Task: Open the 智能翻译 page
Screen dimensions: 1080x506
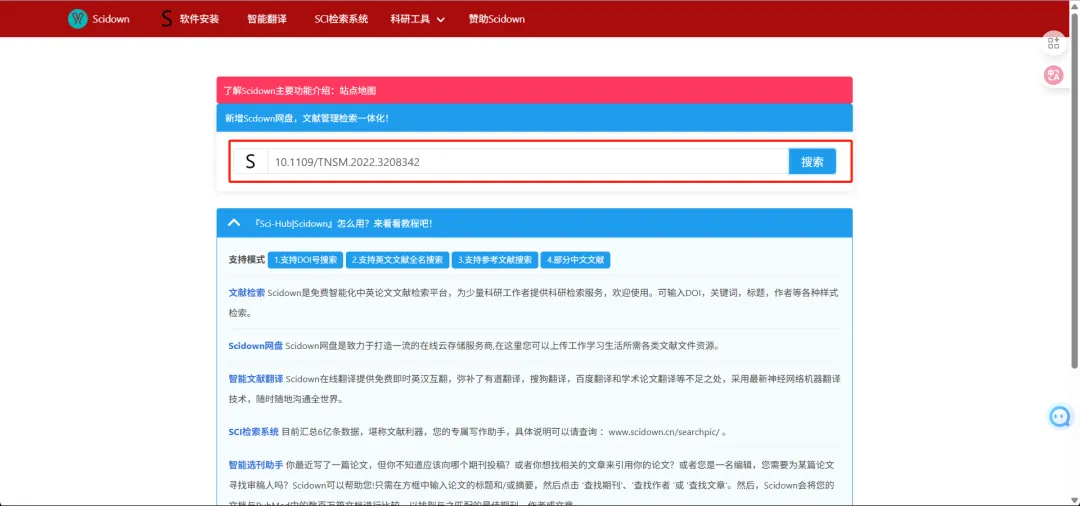Action: pos(267,19)
